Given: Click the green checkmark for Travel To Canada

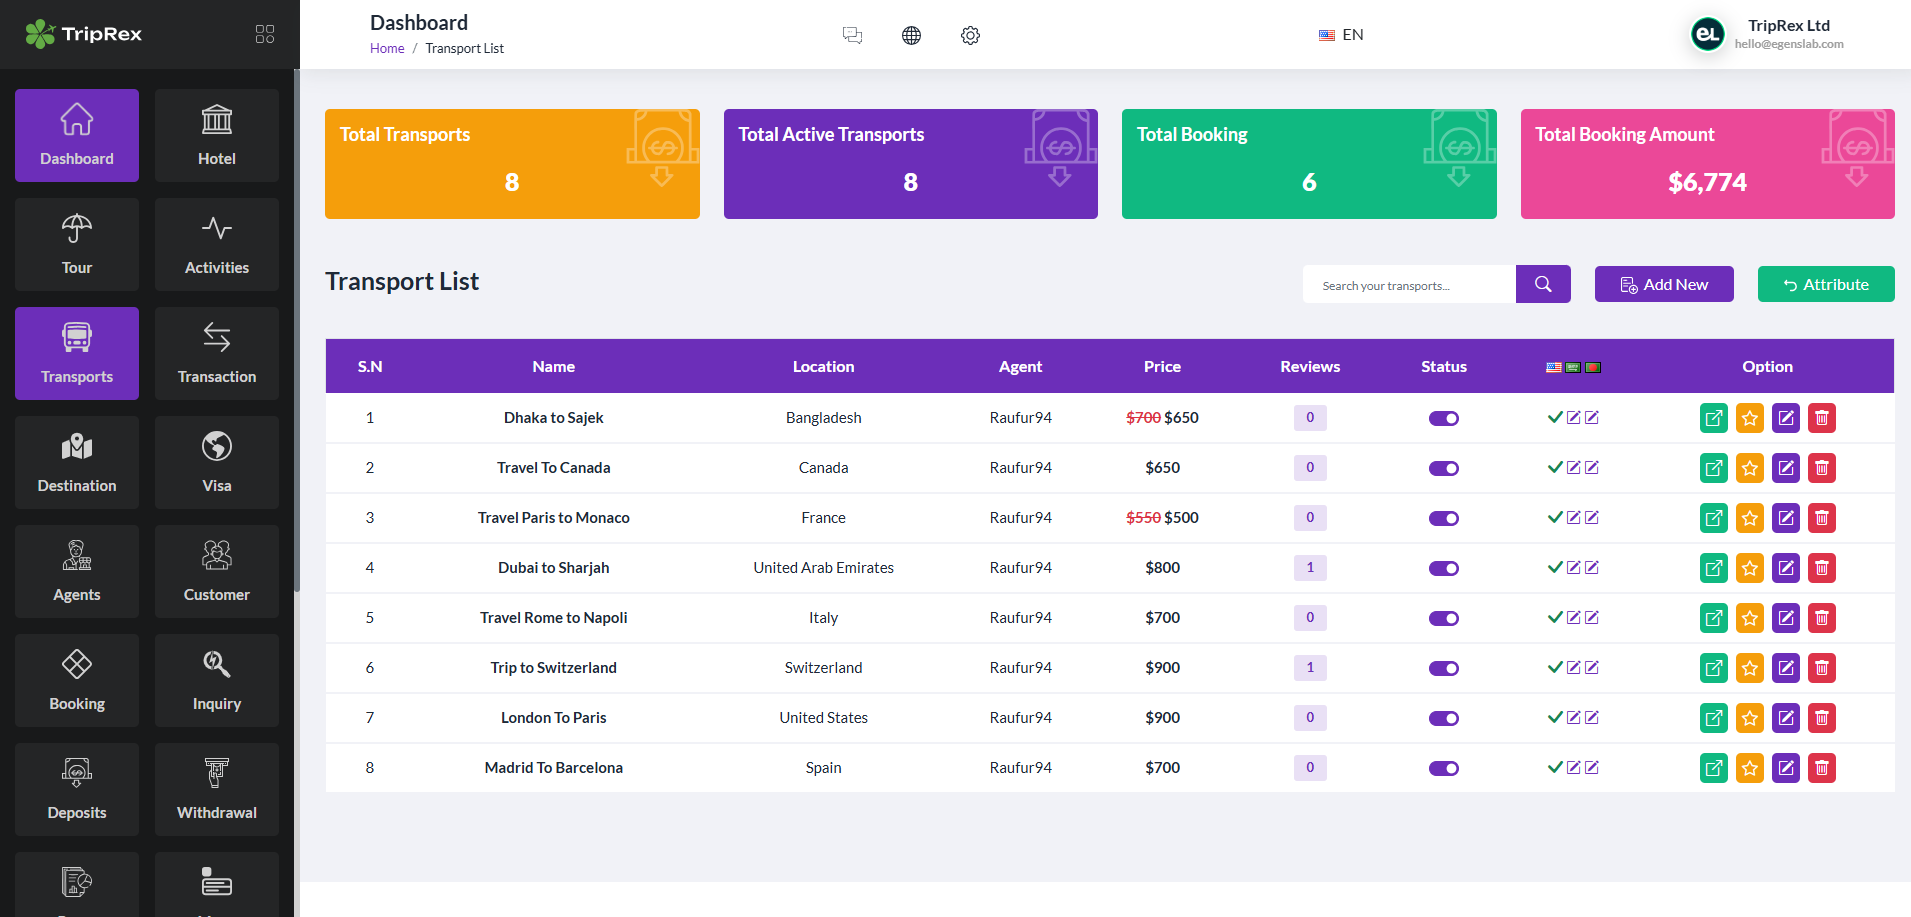Looking at the screenshot, I should 1555,467.
